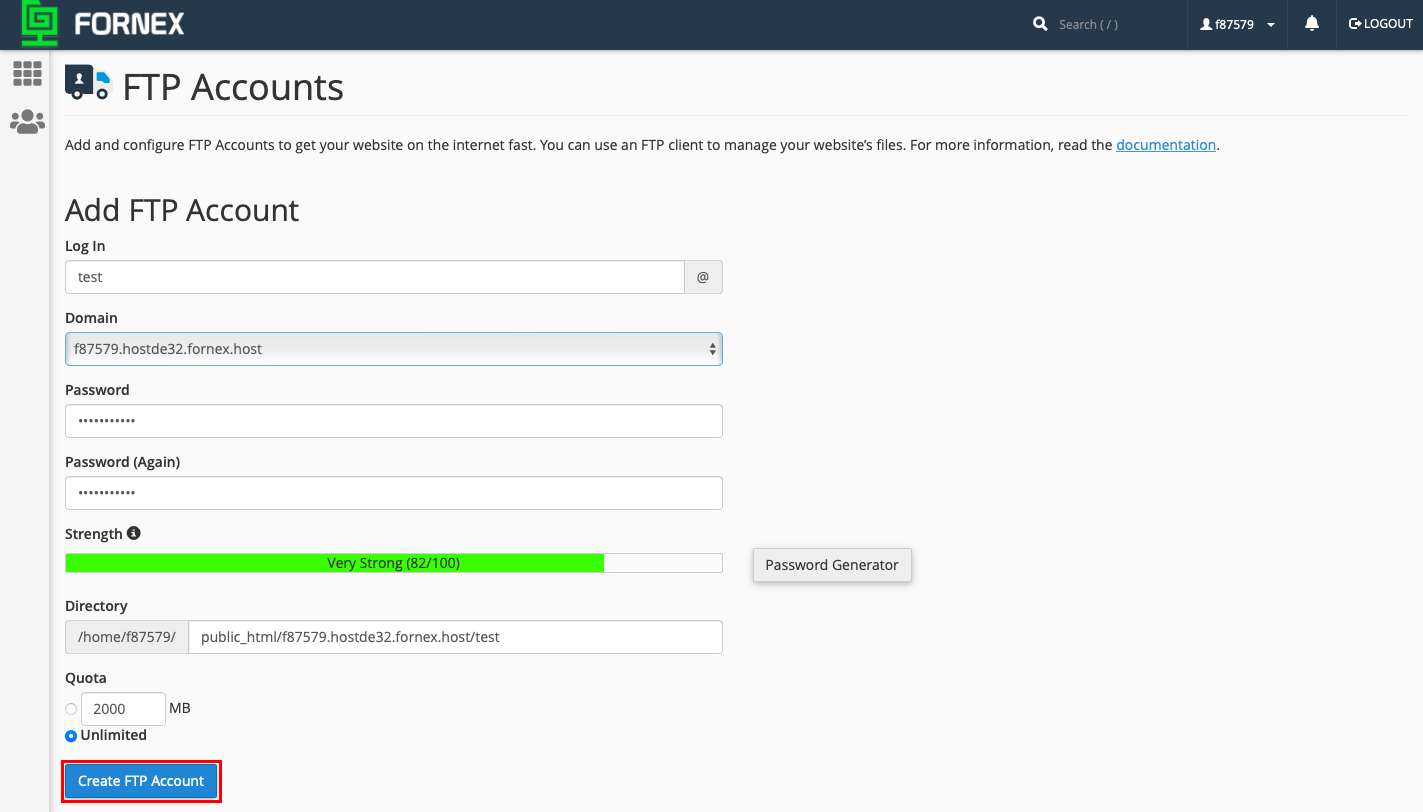Click the @ addon next to Log In
The image size is (1423, 812).
[703, 277]
